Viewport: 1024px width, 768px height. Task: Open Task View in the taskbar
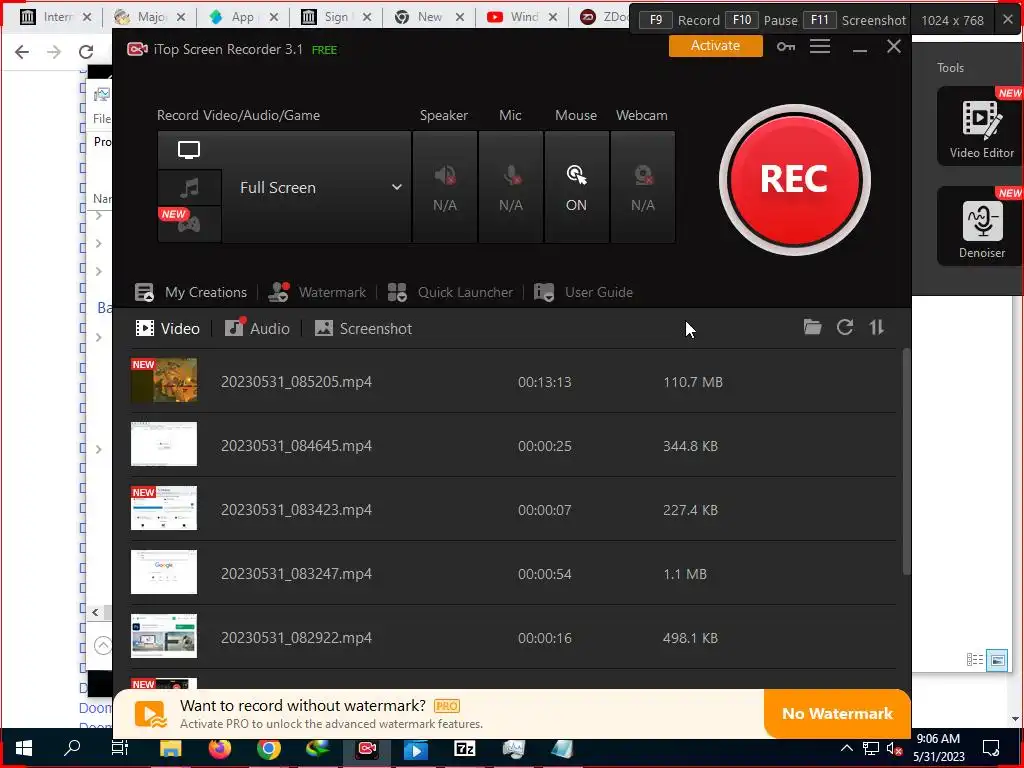coord(120,748)
